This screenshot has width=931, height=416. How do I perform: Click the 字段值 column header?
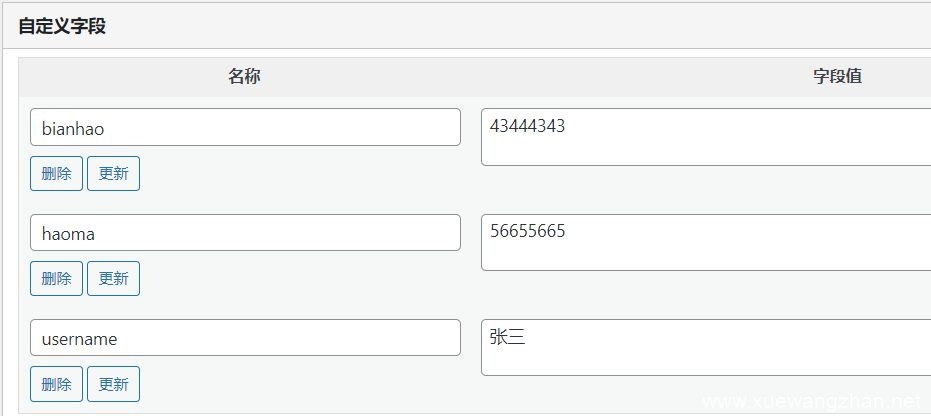tap(837, 77)
